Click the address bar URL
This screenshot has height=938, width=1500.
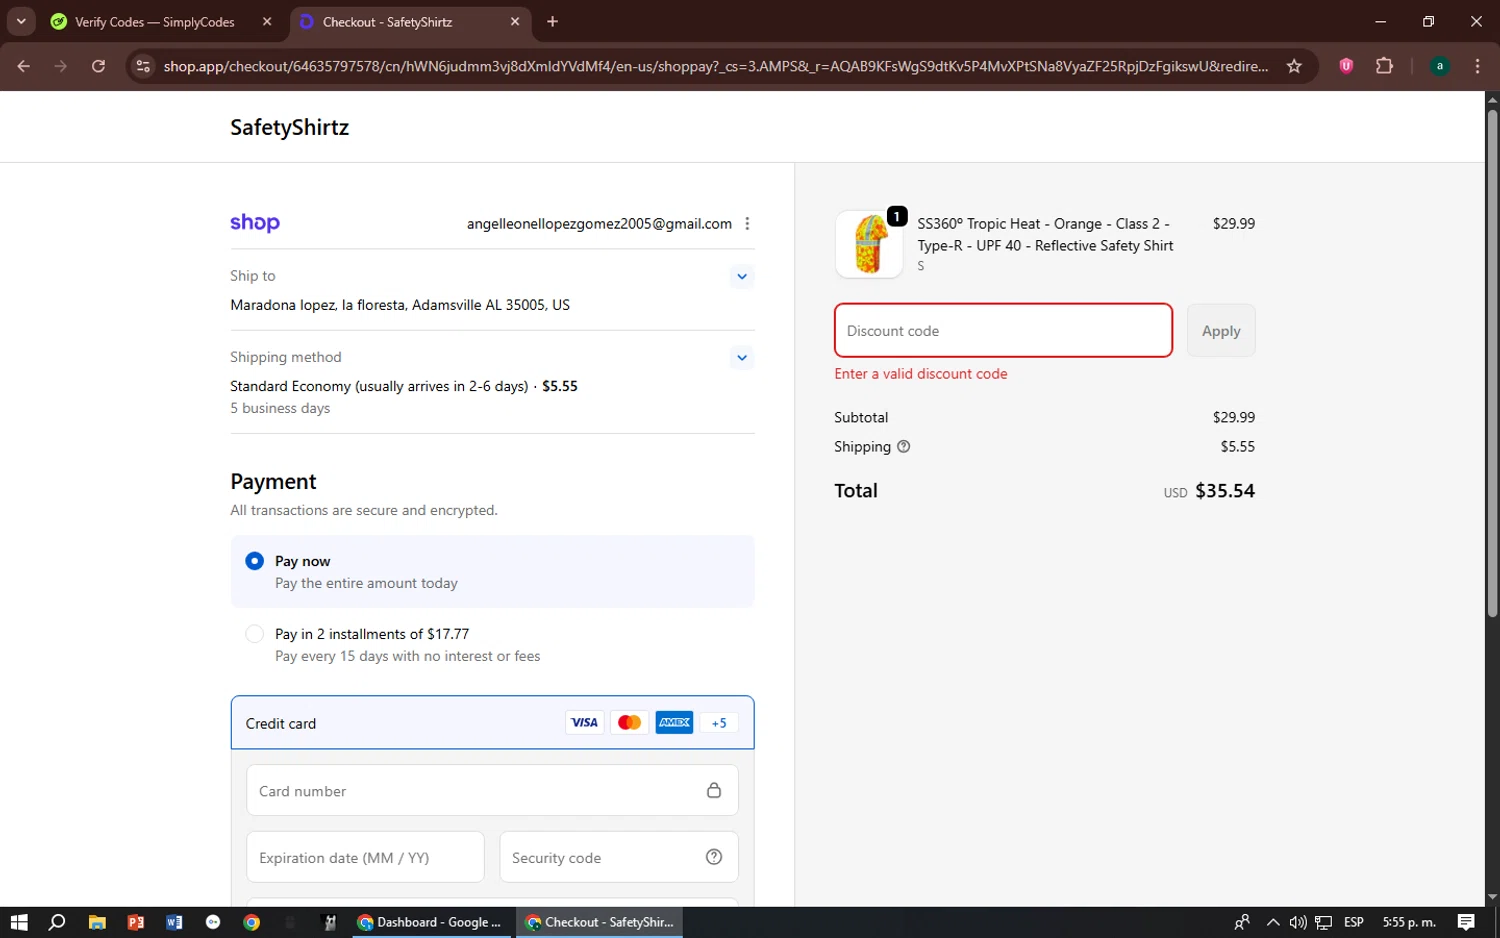[716, 66]
